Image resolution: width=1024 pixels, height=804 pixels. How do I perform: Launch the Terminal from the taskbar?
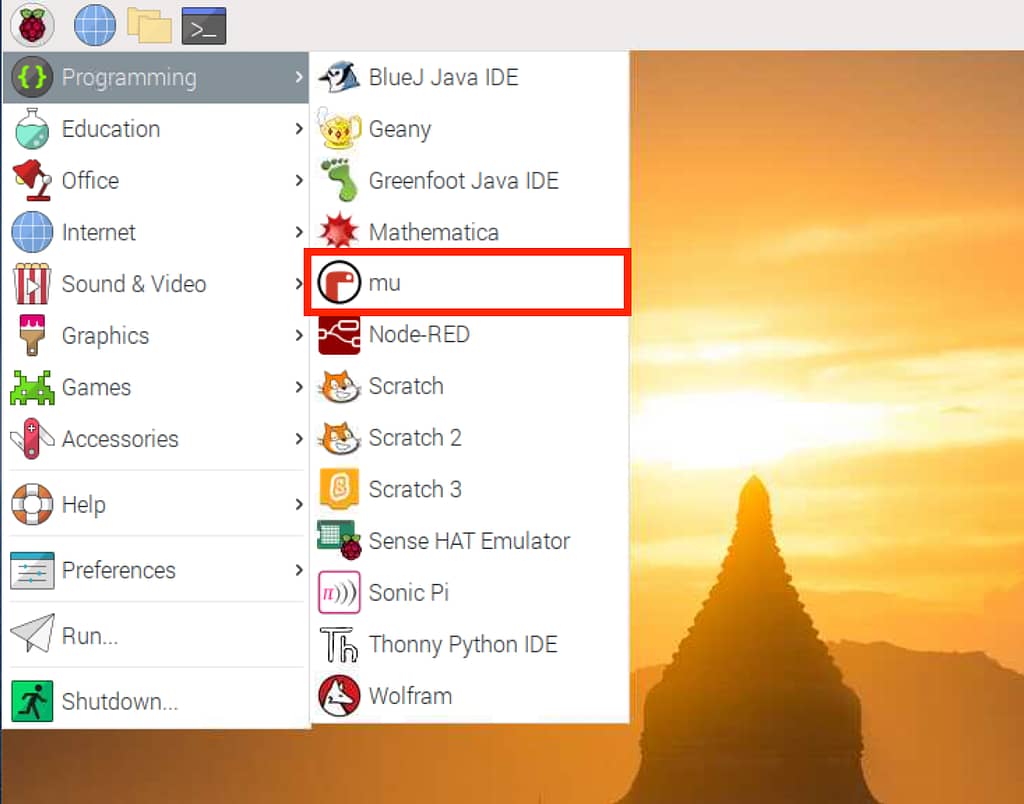[x=204, y=26]
